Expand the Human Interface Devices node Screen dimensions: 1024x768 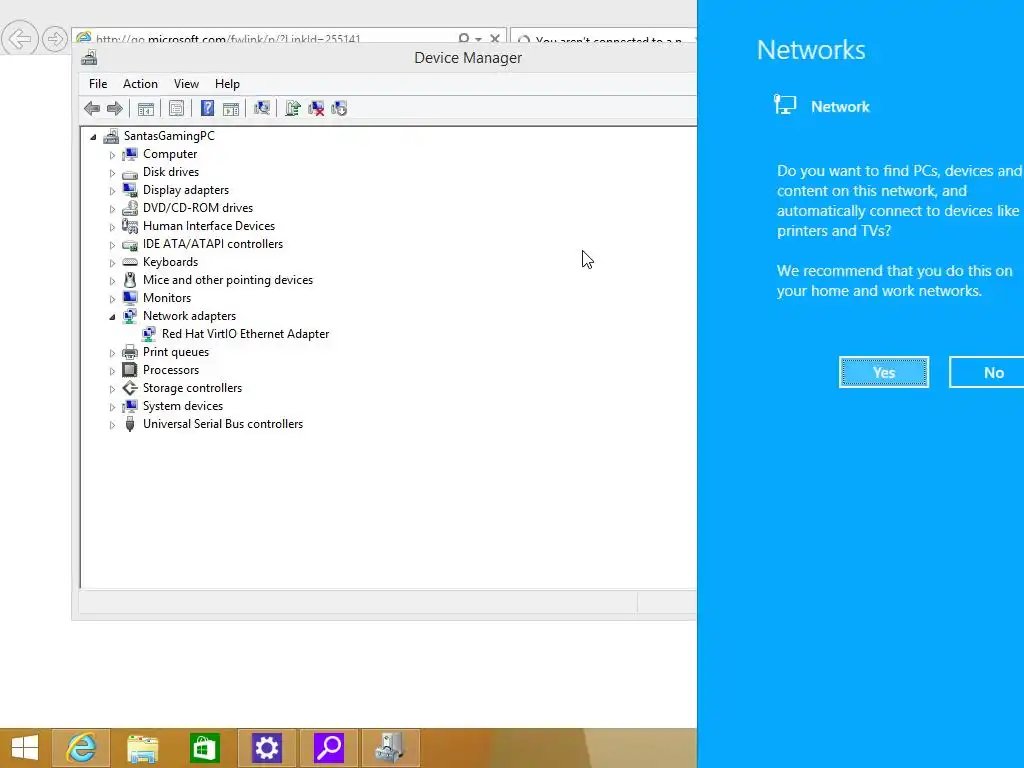112,227
